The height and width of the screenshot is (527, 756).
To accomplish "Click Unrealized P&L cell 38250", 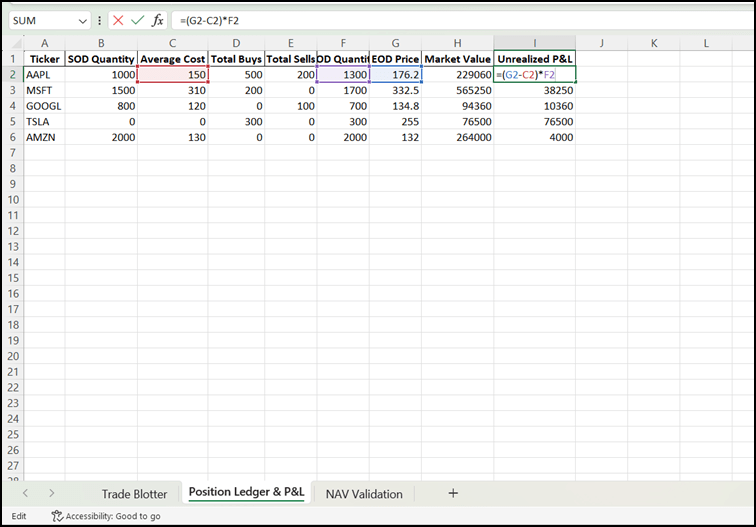I will coord(535,90).
